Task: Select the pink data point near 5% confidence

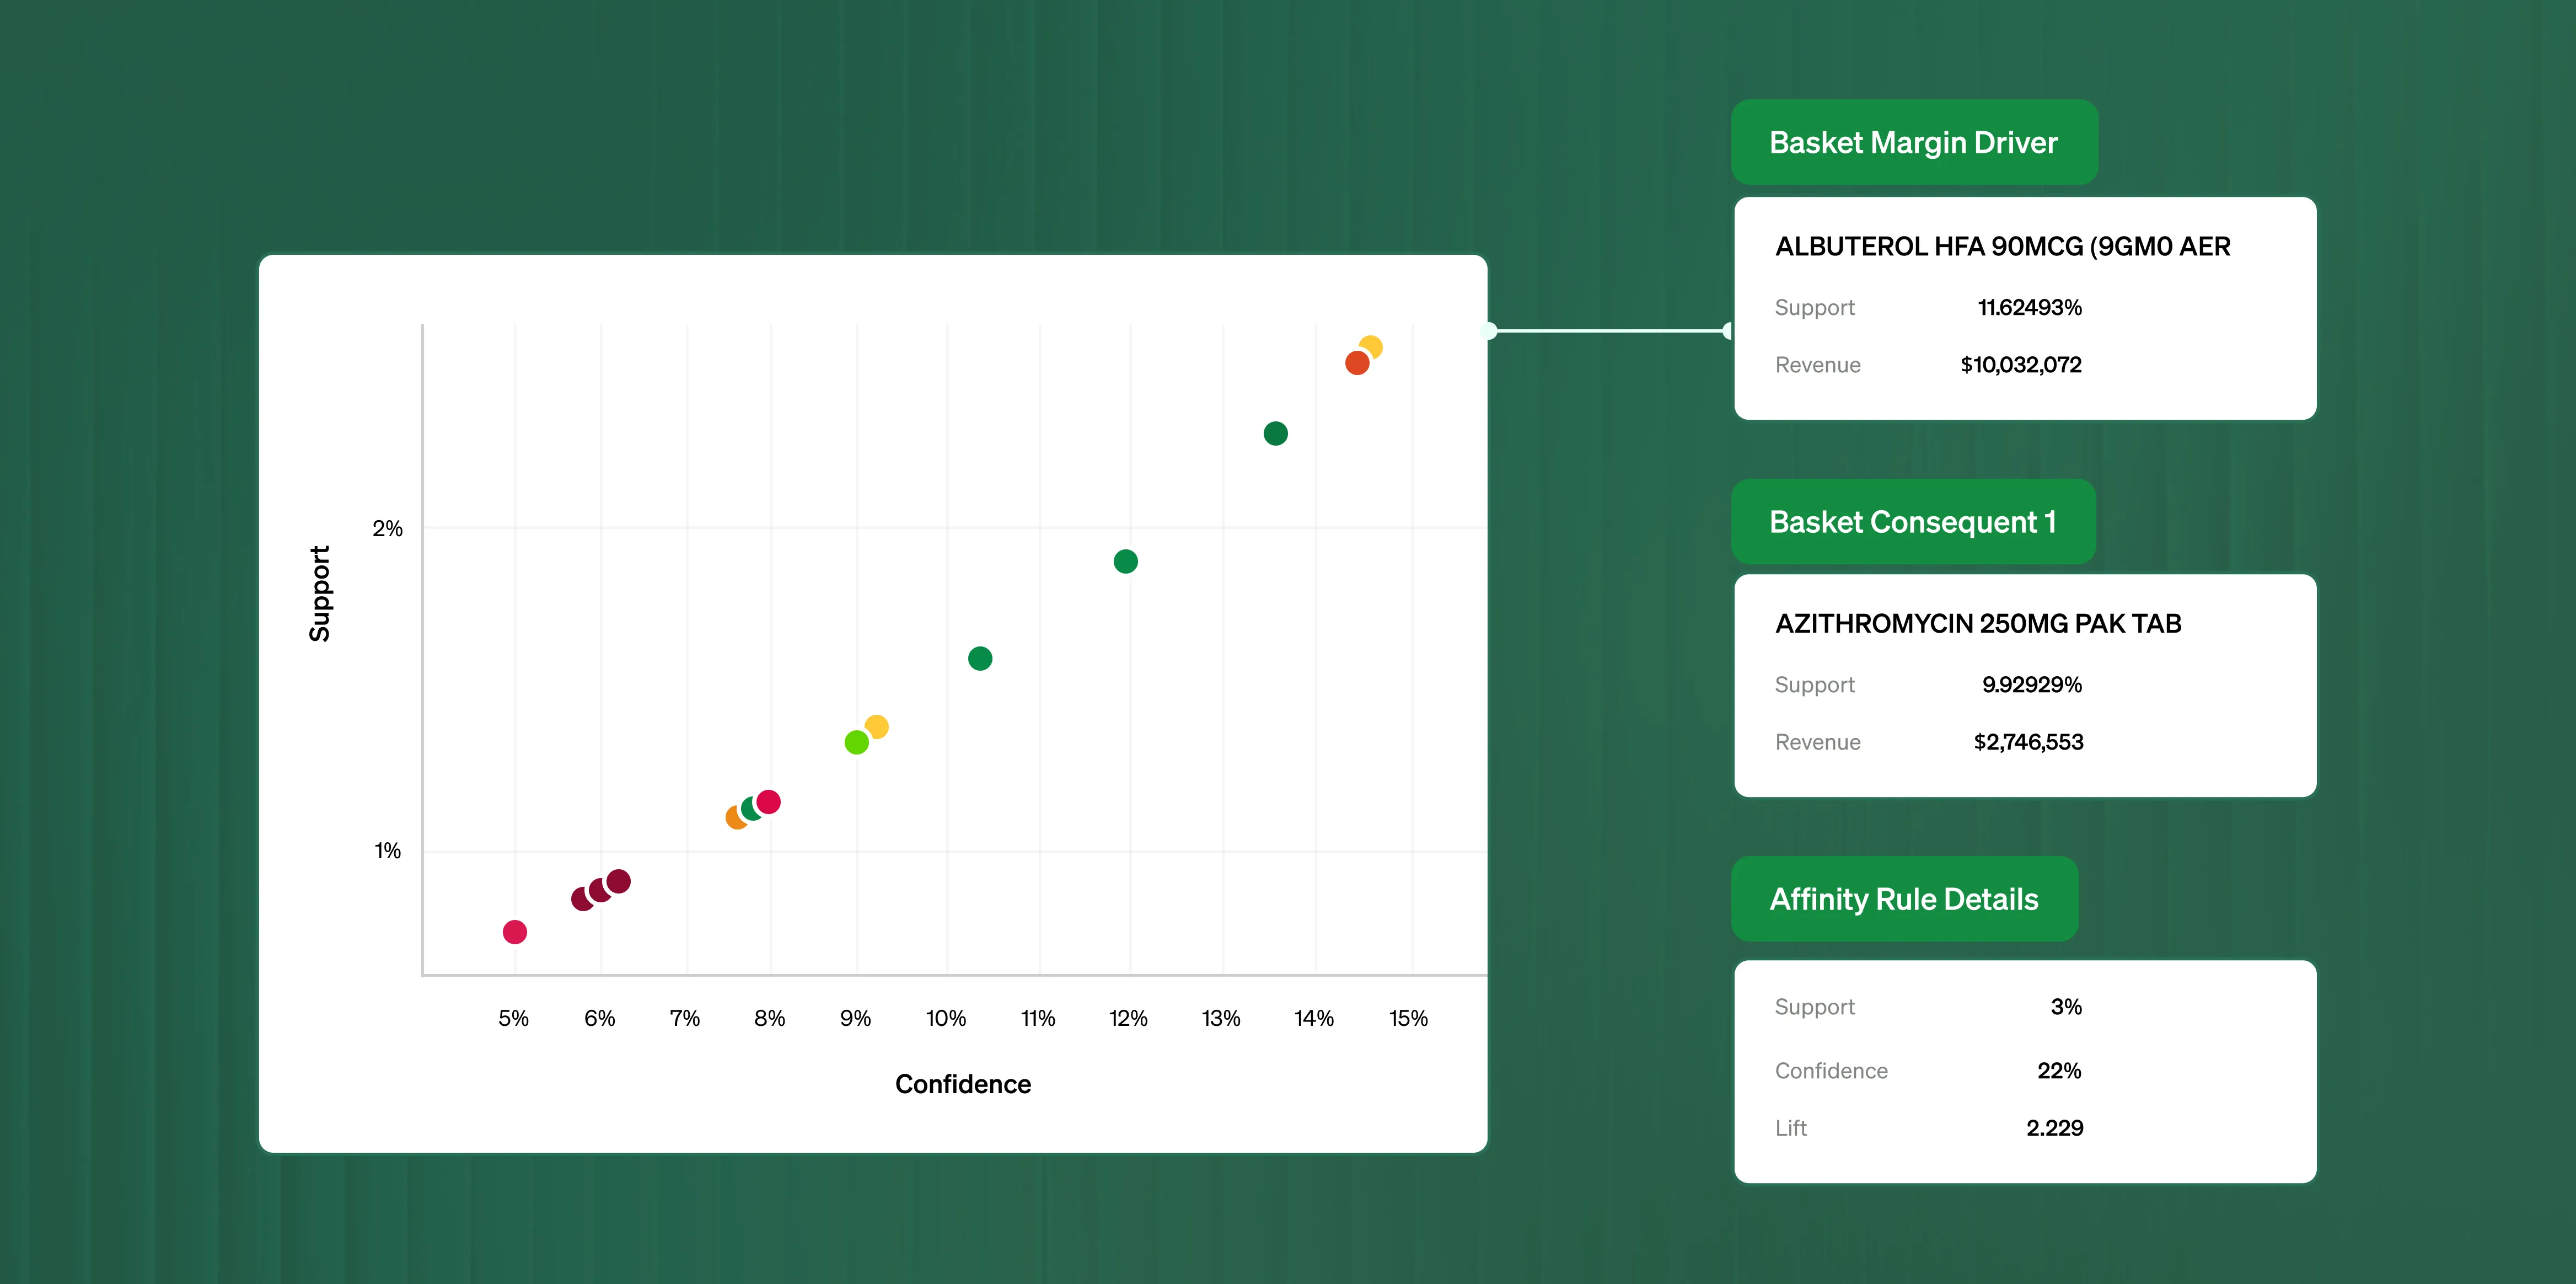Action: coord(514,932)
